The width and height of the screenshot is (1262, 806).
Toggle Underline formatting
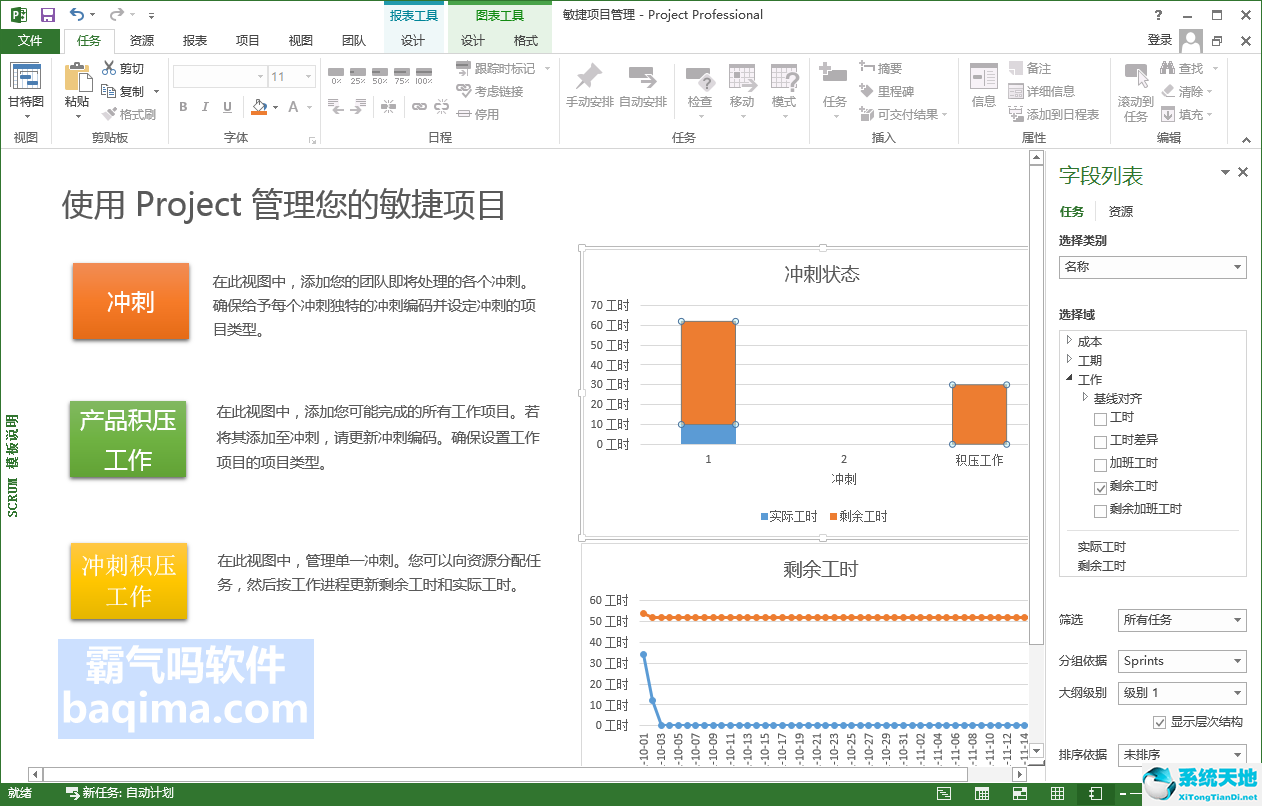click(227, 107)
